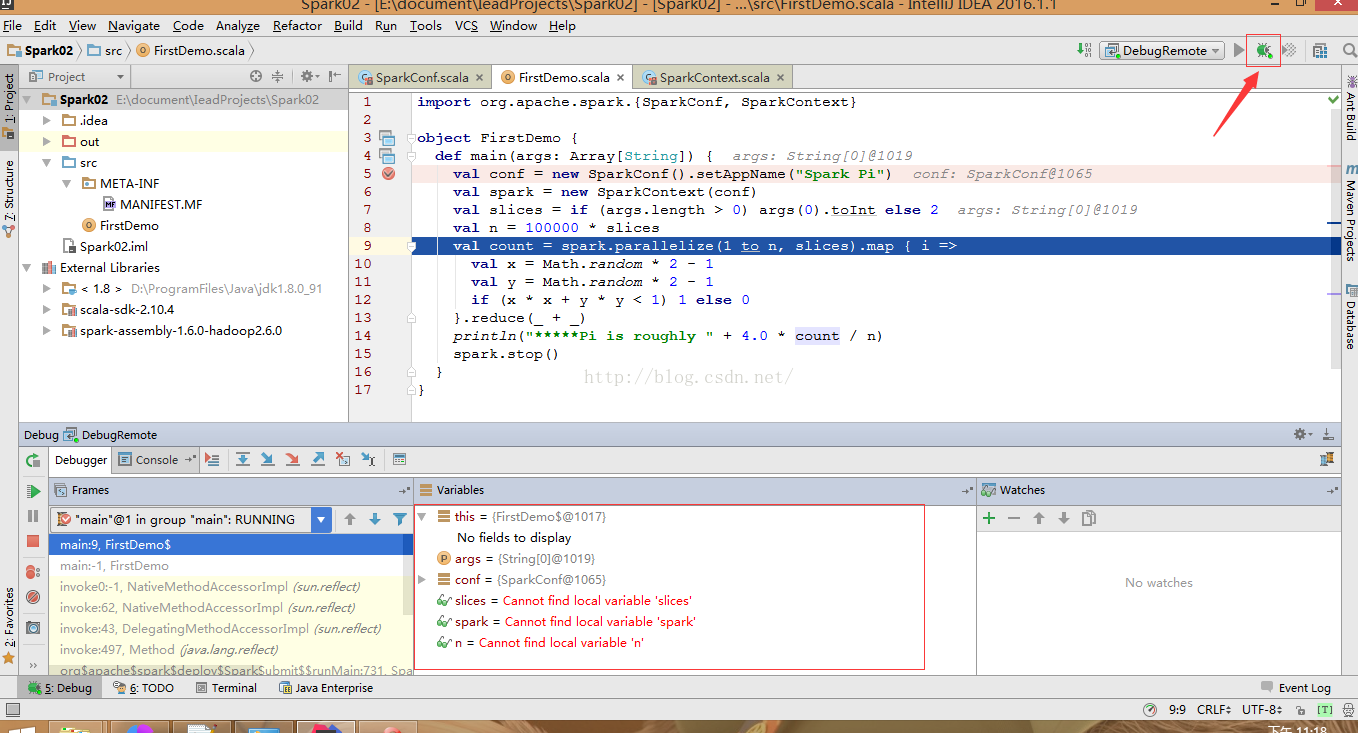Click Step Into blue arrow icon
Viewport: 1358px width, 733px height.
point(268,459)
